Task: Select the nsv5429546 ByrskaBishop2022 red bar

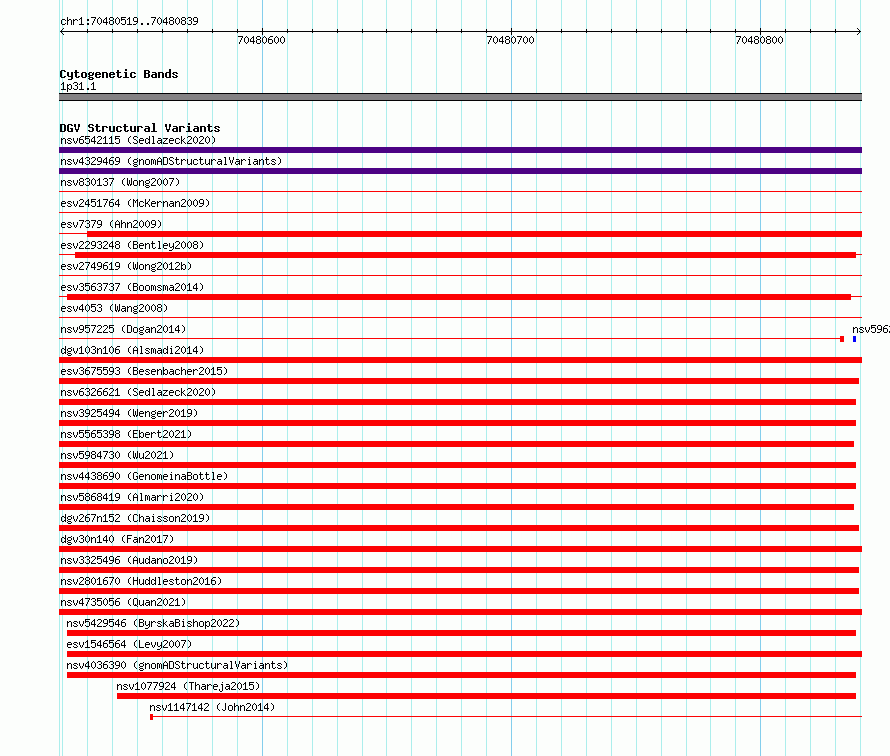Action: click(461, 633)
